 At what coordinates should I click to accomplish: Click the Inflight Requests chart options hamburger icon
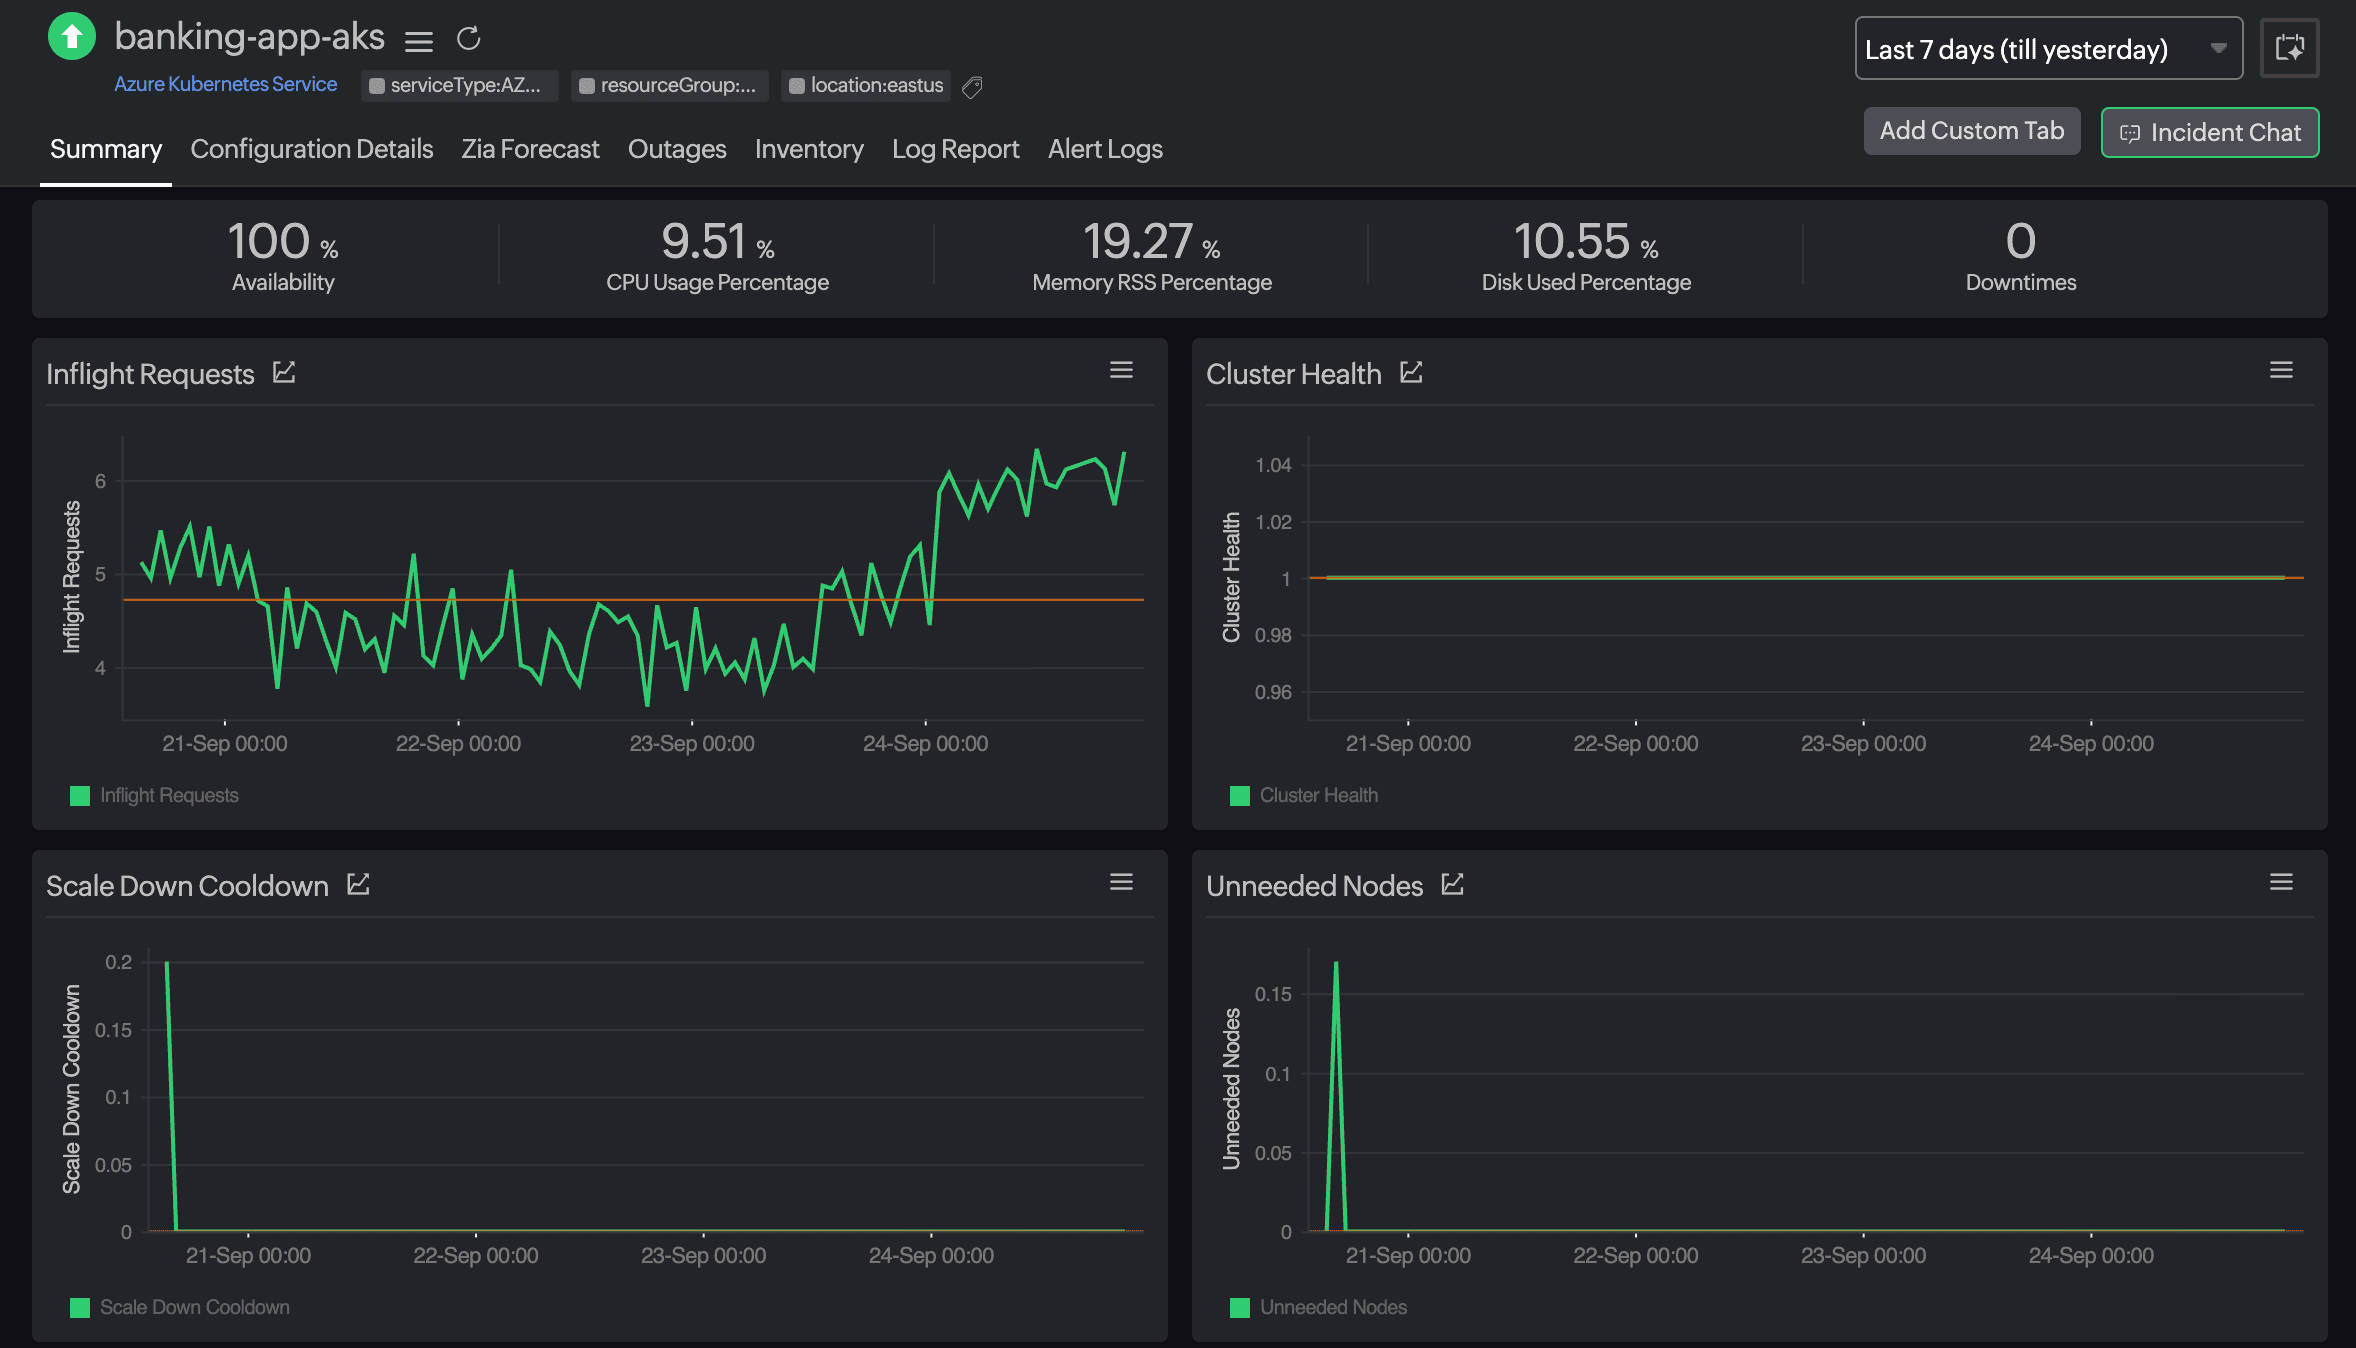click(1121, 370)
